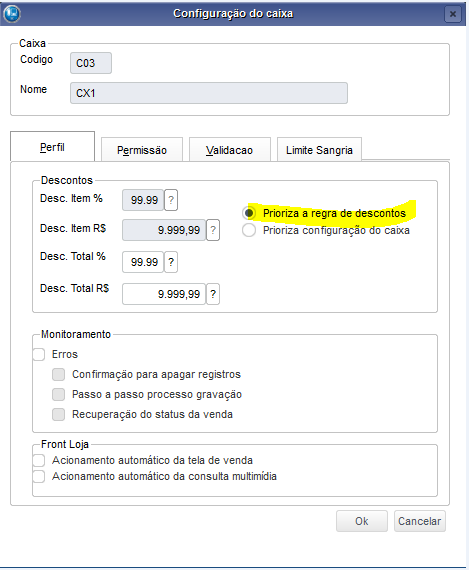Open help for Desc. Item % field
The width and height of the screenshot is (469, 570).
click(x=171, y=200)
